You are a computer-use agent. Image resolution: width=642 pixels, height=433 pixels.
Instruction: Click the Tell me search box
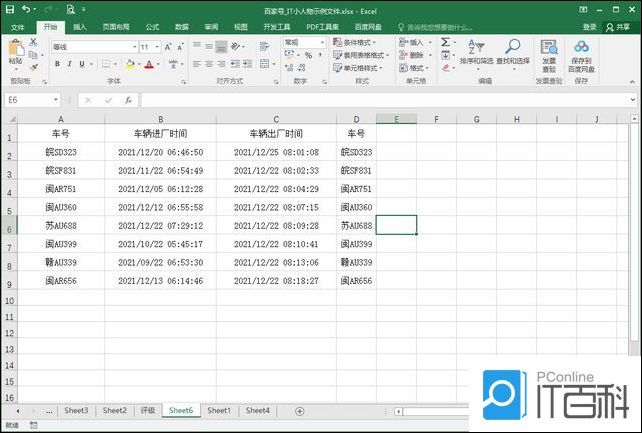point(435,27)
